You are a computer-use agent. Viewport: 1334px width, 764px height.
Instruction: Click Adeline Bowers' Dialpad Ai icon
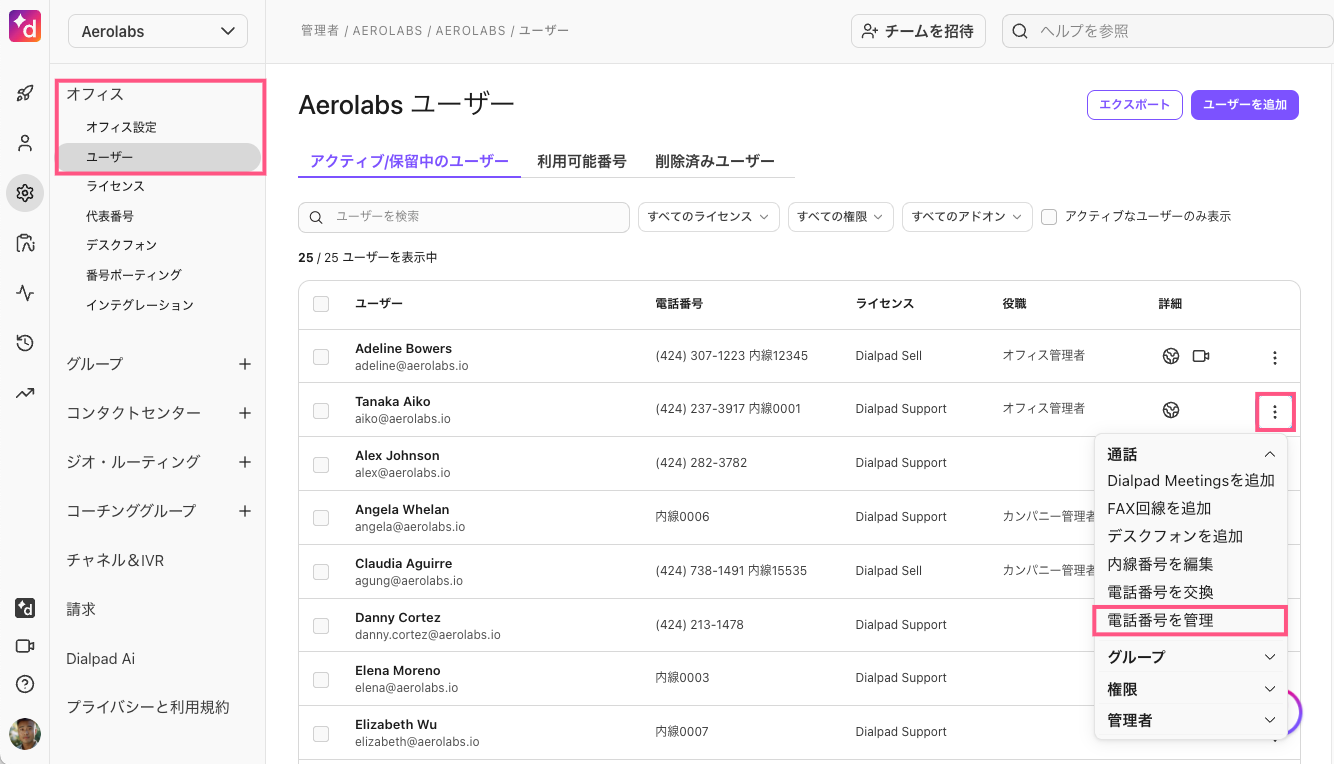[x=1170, y=356]
